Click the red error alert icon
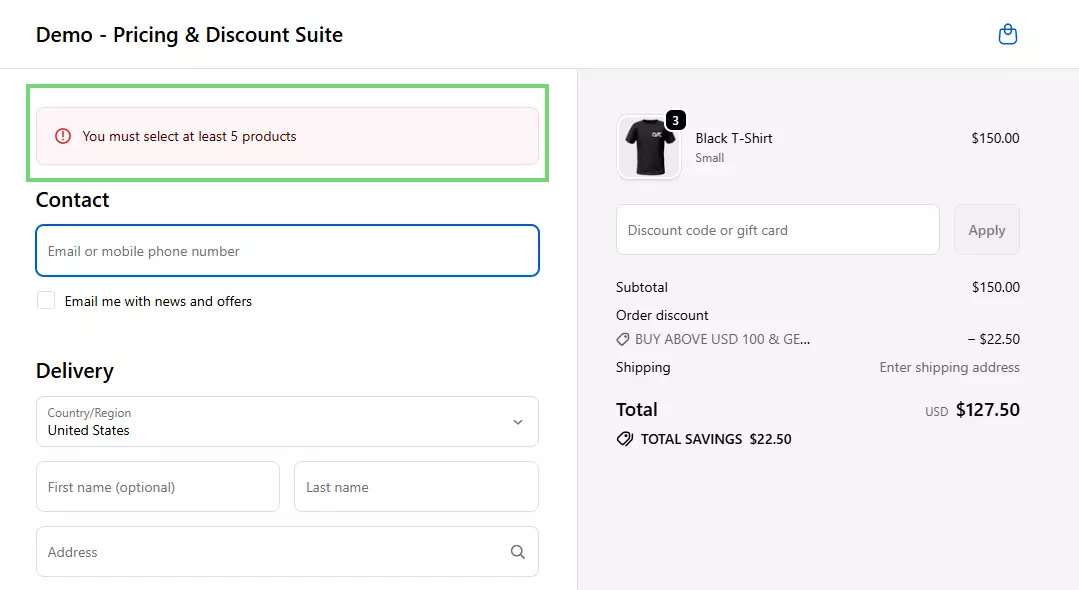The height and width of the screenshot is (590, 1079). tap(63, 136)
